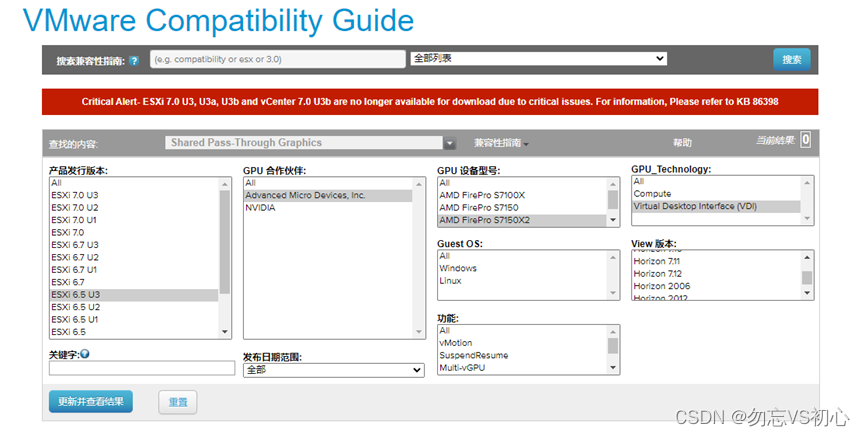Select ESXi 6.7 U1 in release list
The image size is (865, 436).
(134, 270)
